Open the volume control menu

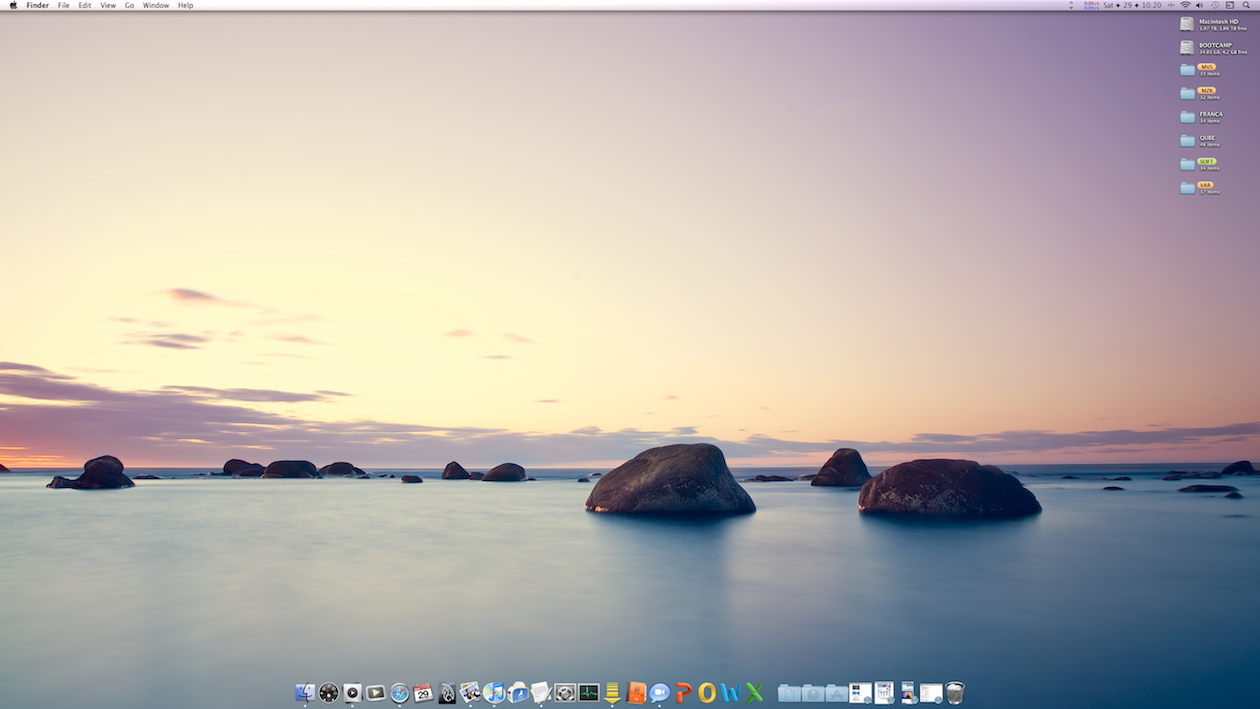1199,5
